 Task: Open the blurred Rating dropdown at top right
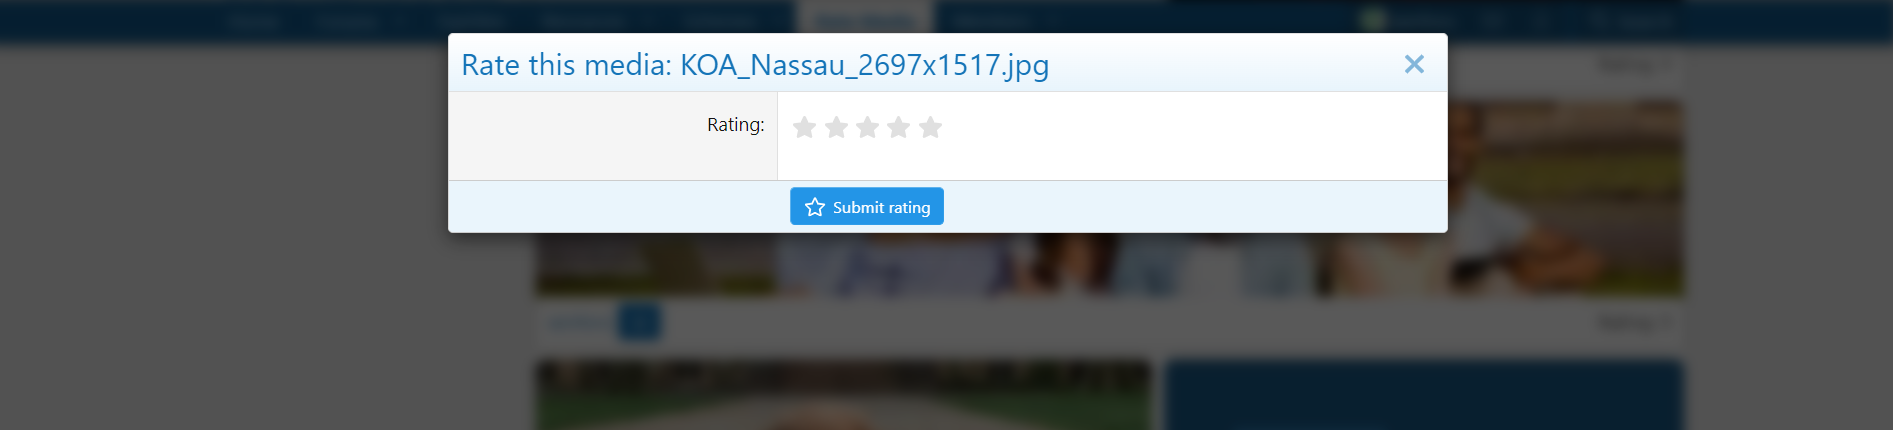point(1635,65)
